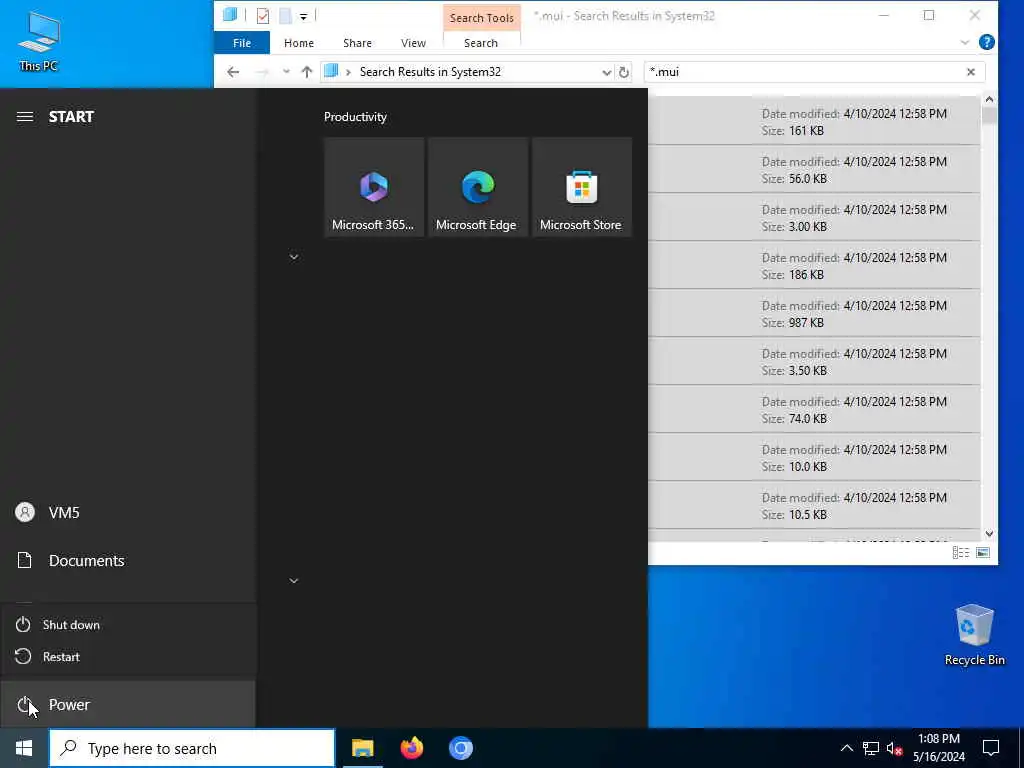Open the clock and calendar flyout
Image resolution: width=1024 pixels, height=768 pixels.
tap(939, 748)
